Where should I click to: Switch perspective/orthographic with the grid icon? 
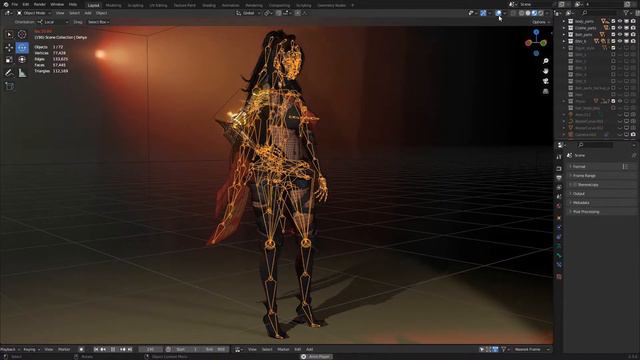[546, 91]
